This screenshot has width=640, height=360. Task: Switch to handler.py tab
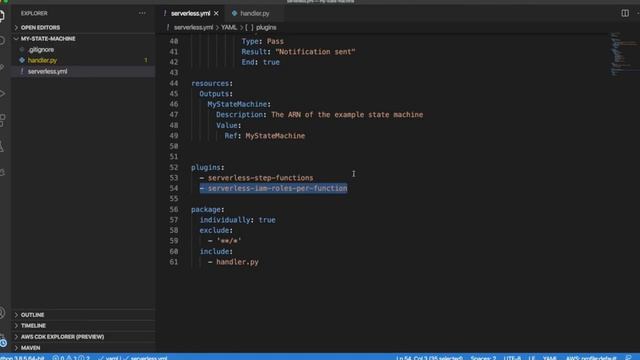click(x=255, y=13)
